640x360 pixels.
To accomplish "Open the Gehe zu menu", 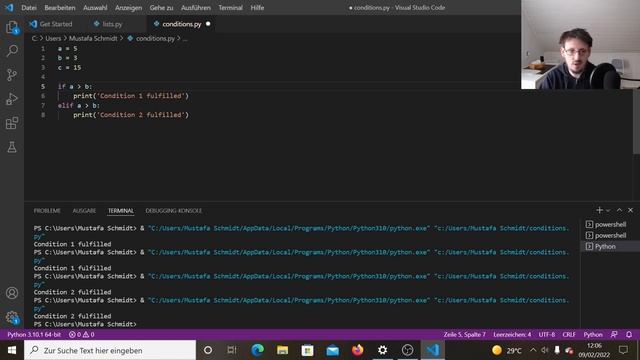I will tap(161, 7).
